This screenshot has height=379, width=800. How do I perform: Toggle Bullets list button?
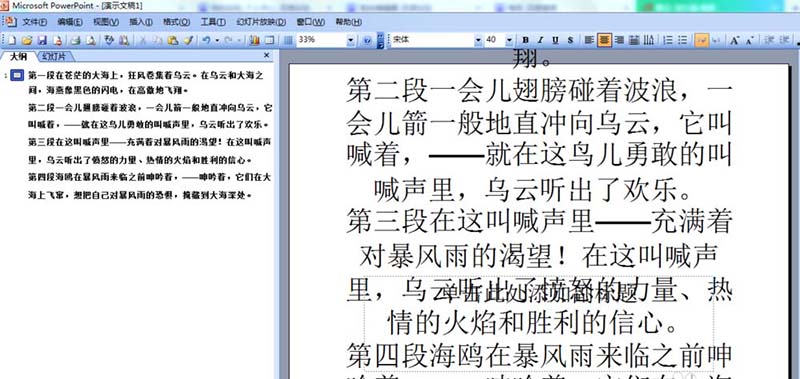683,40
